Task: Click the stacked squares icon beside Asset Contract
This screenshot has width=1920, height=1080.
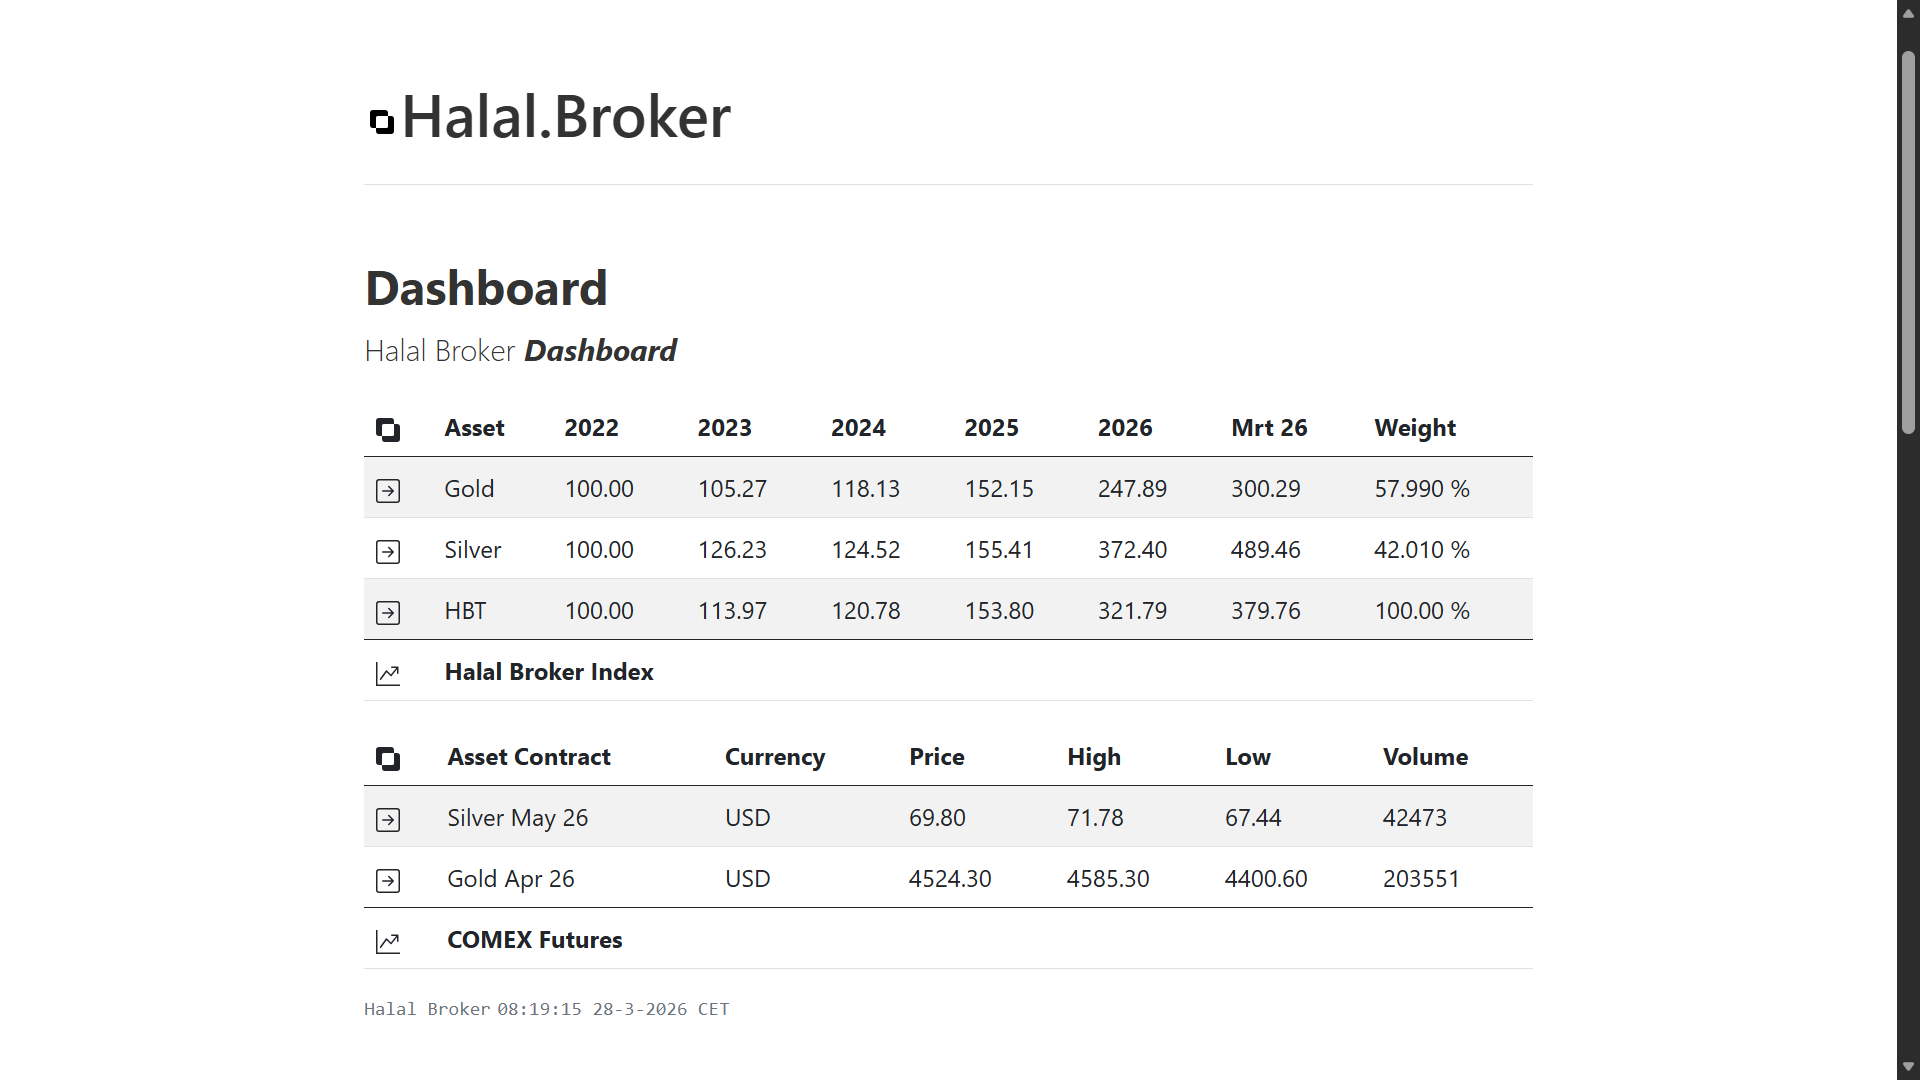Action: coord(388,759)
